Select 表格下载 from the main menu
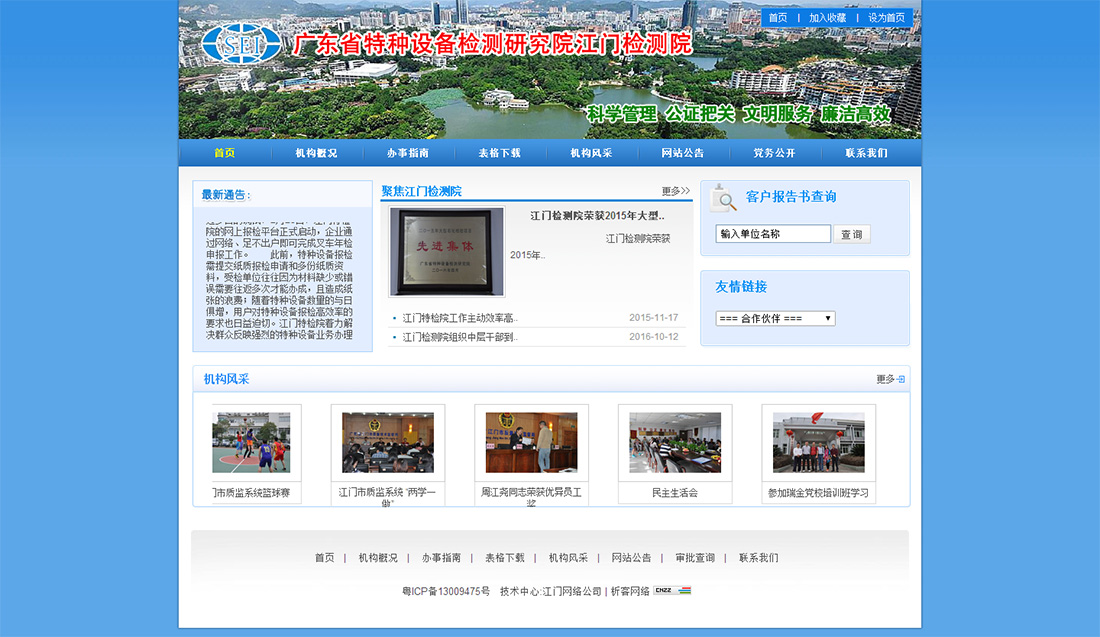 coord(499,153)
